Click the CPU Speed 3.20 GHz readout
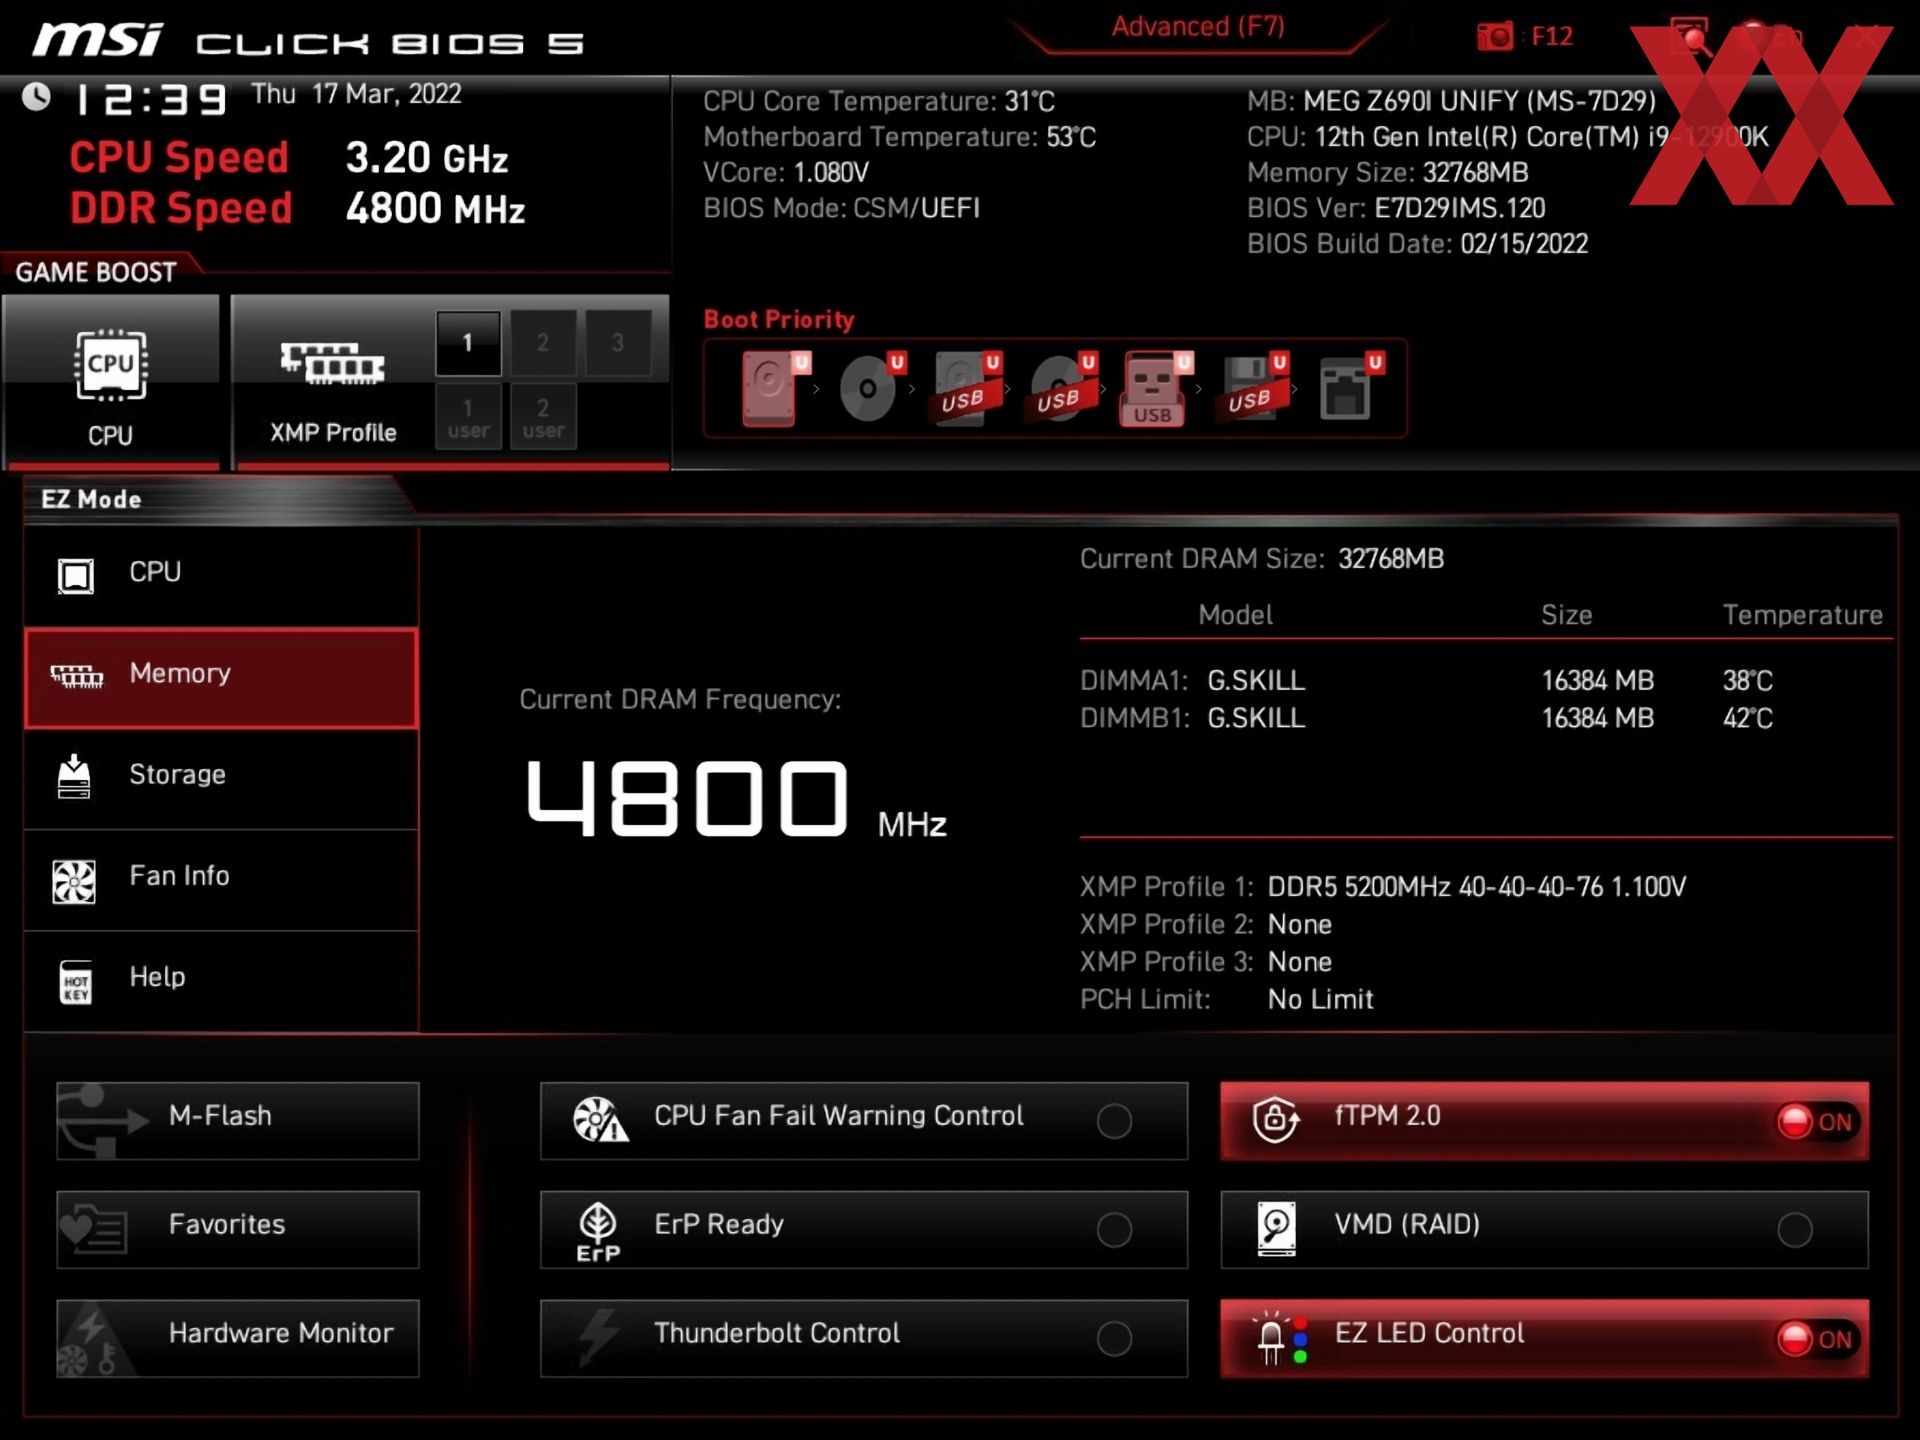 pyautogui.click(x=289, y=158)
